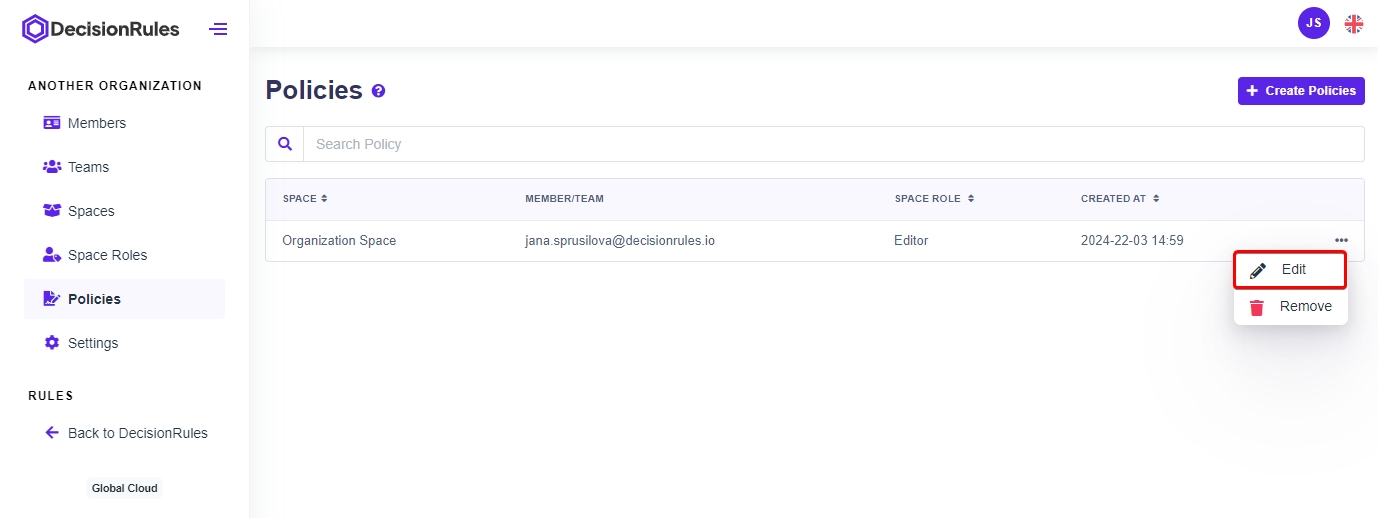
Task: Open the JS user avatar menu
Action: 1313,23
